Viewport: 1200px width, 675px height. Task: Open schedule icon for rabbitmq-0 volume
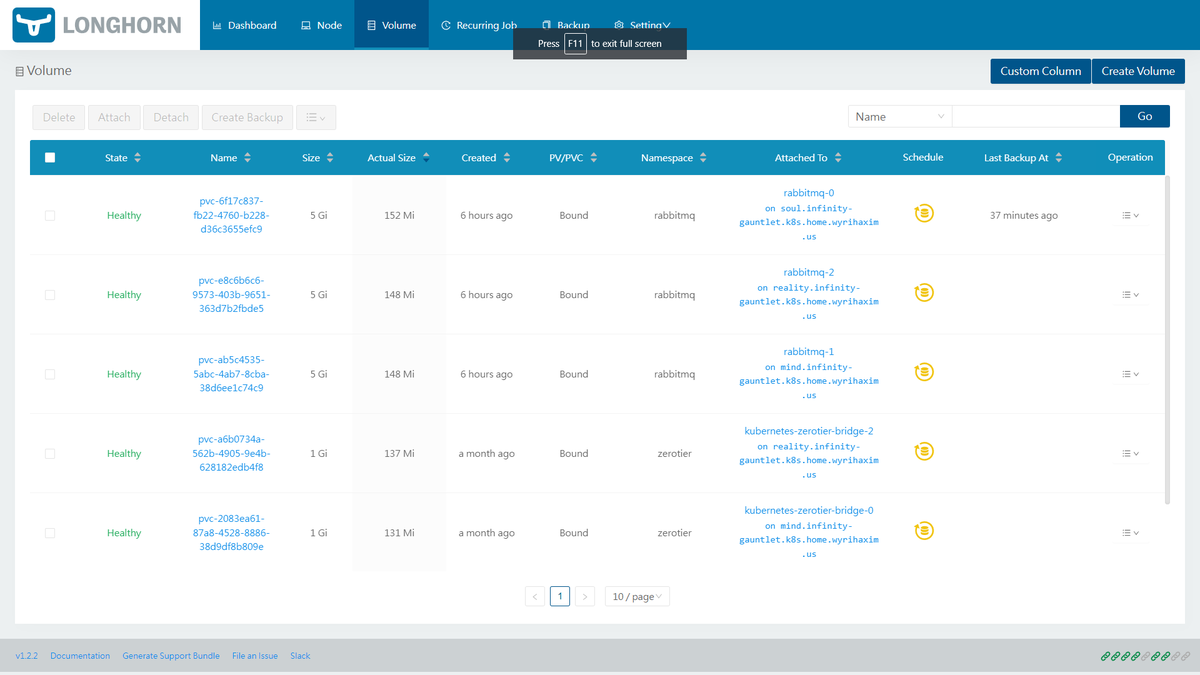coord(924,213)
